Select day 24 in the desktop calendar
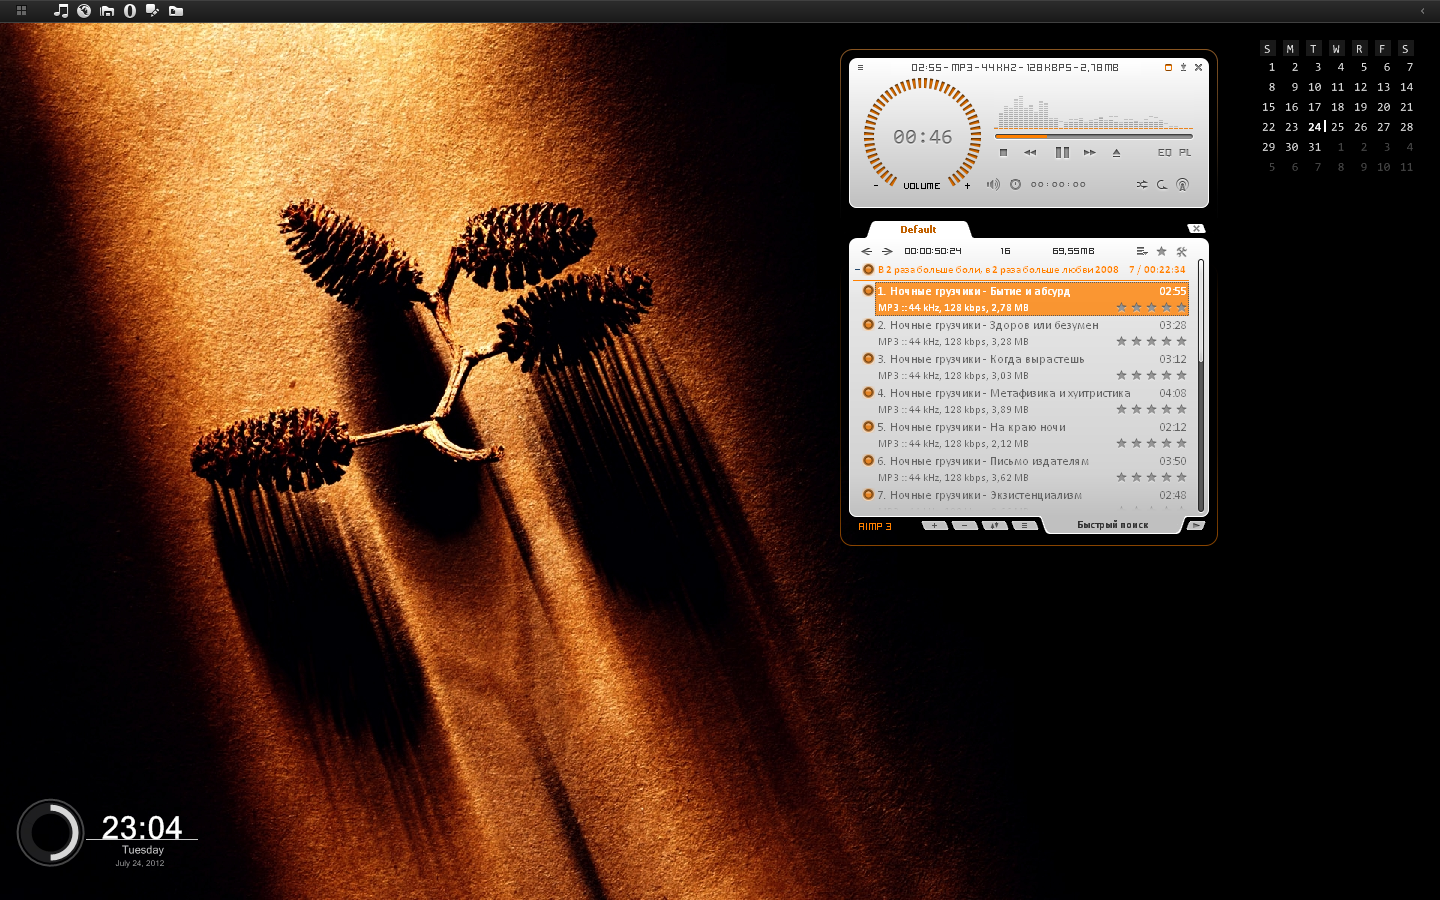 tap(1315, 127)
